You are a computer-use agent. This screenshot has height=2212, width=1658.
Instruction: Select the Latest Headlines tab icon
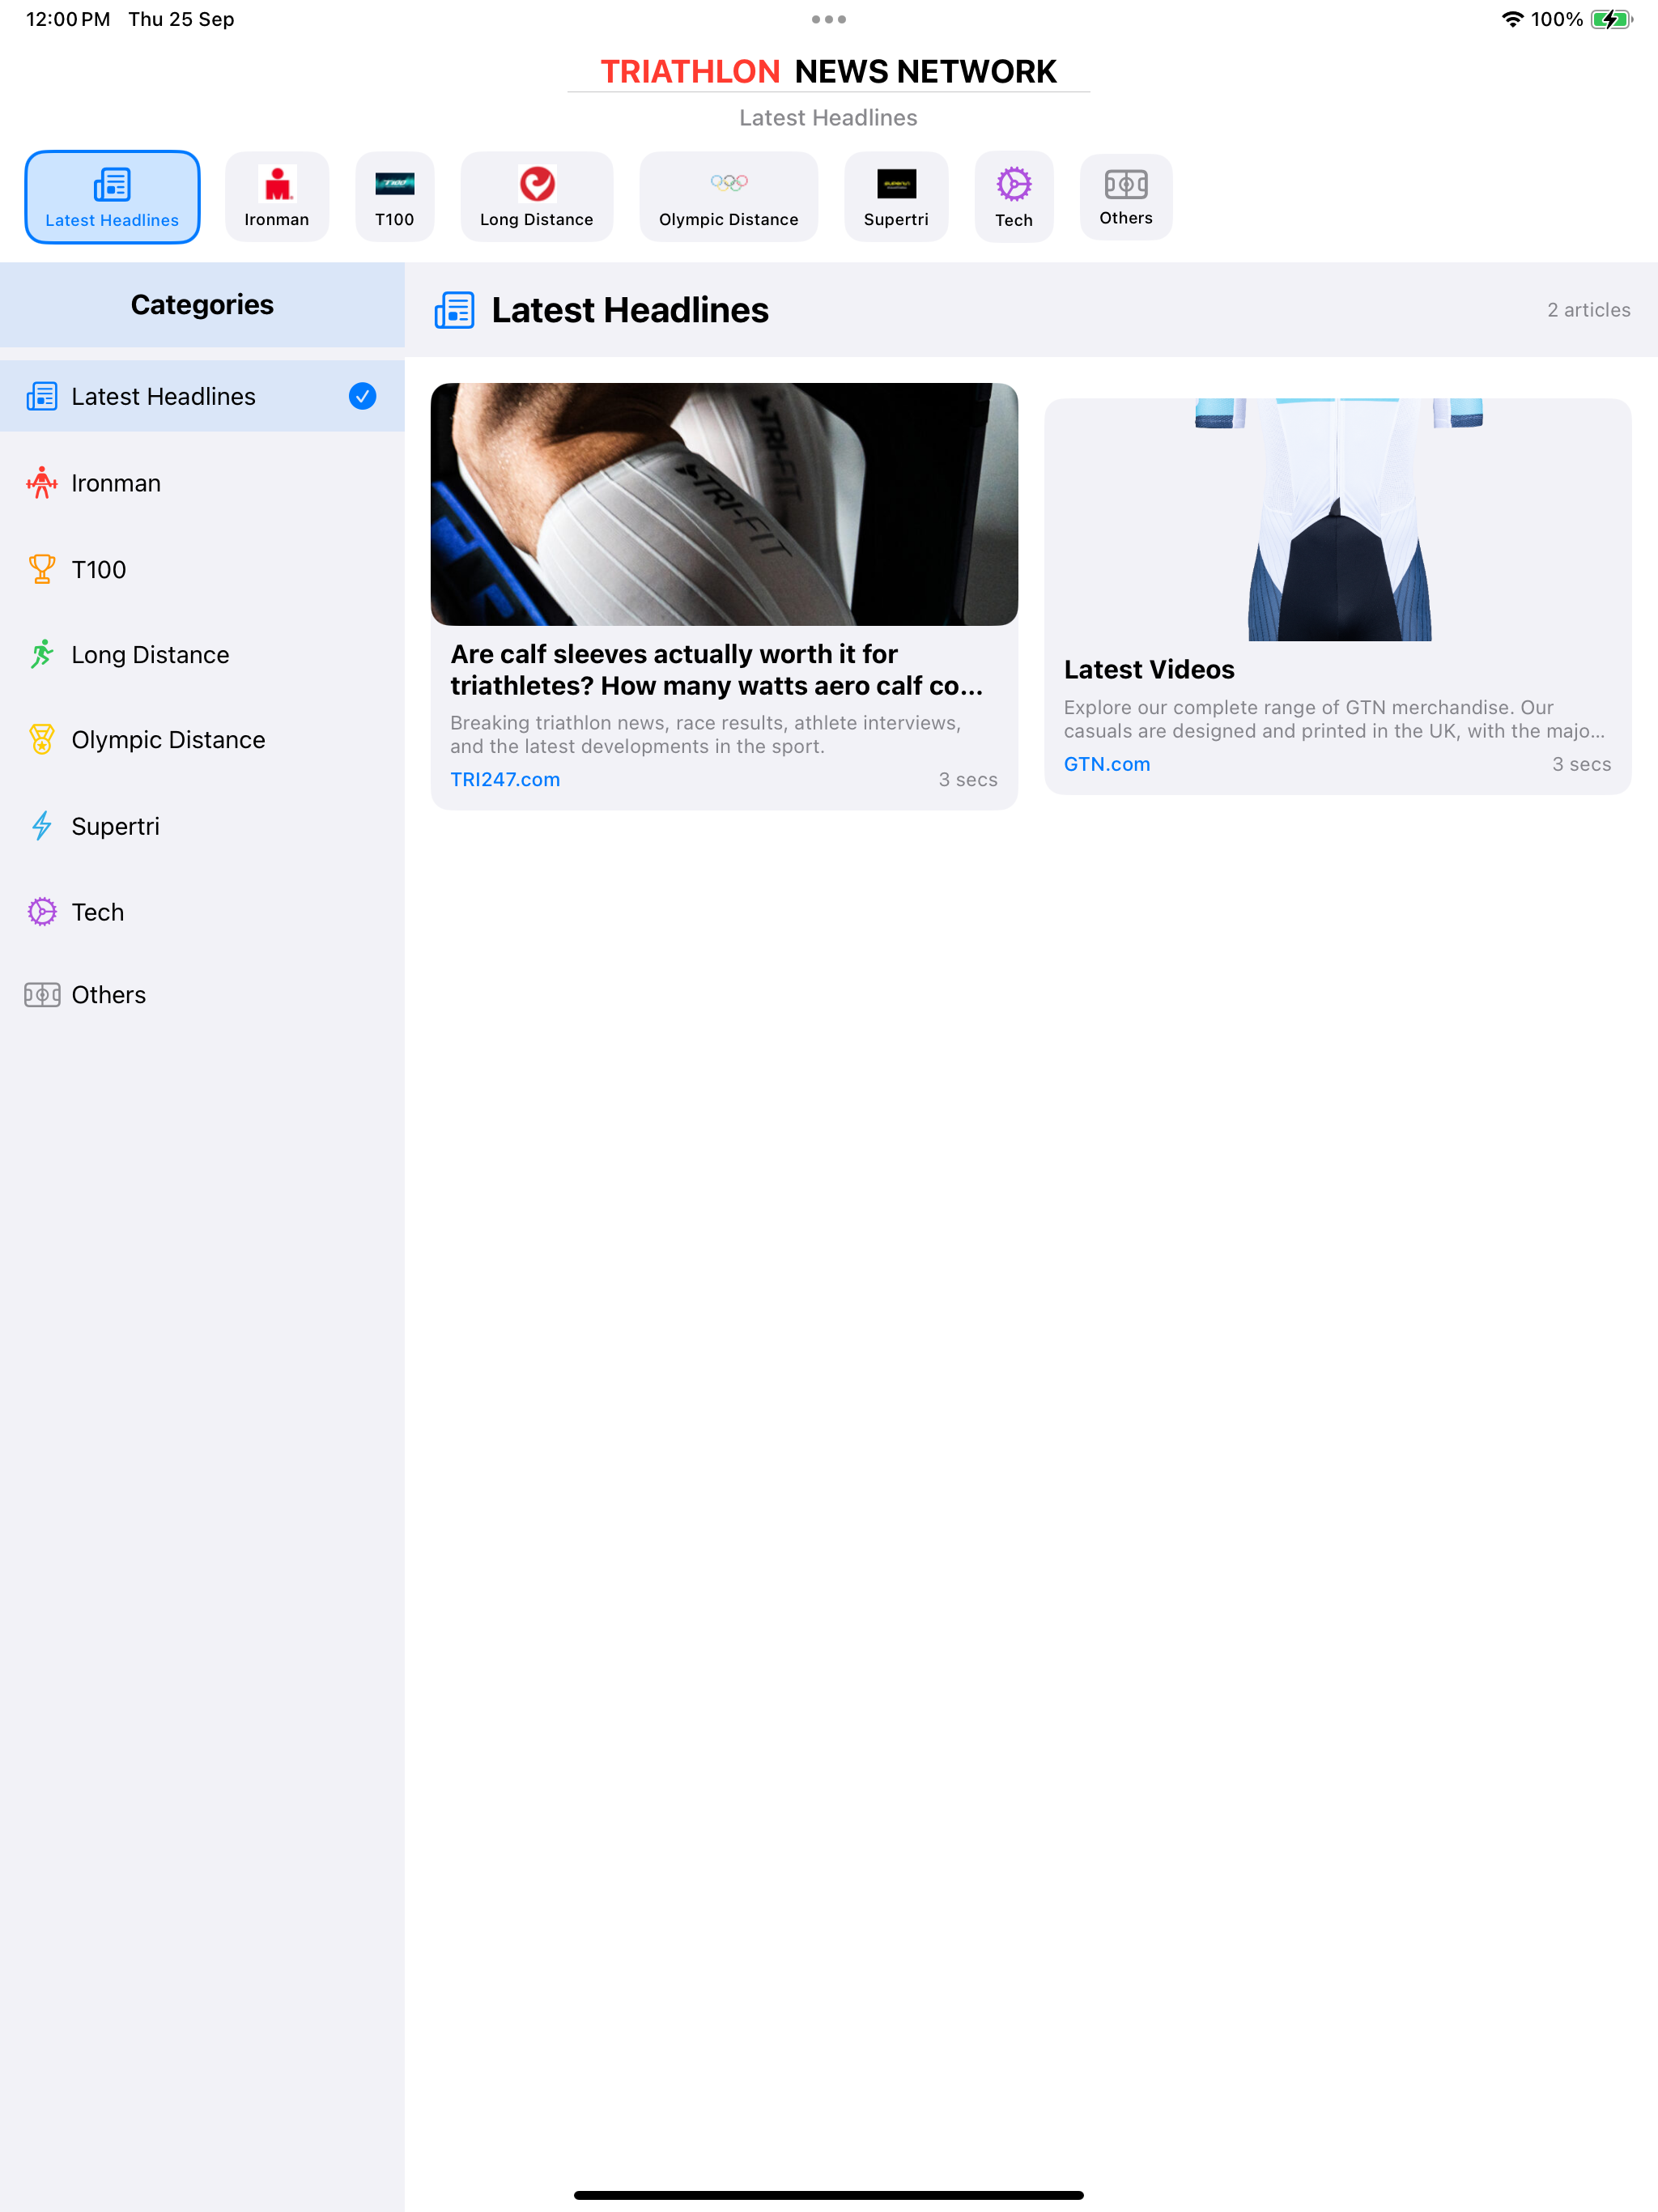(112, 185)
